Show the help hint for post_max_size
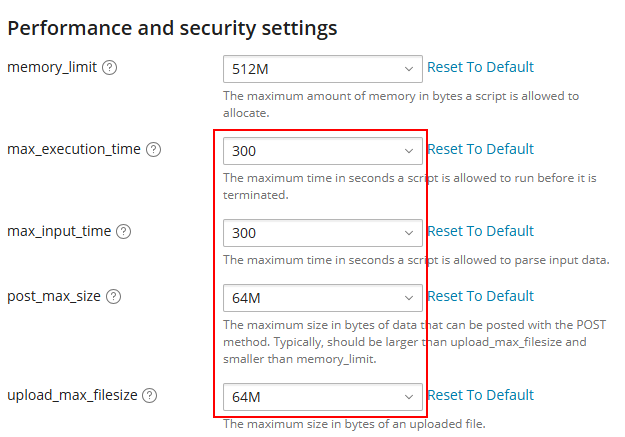The width and height of the screenshot is (625, 437). click(x=114, y=297)
